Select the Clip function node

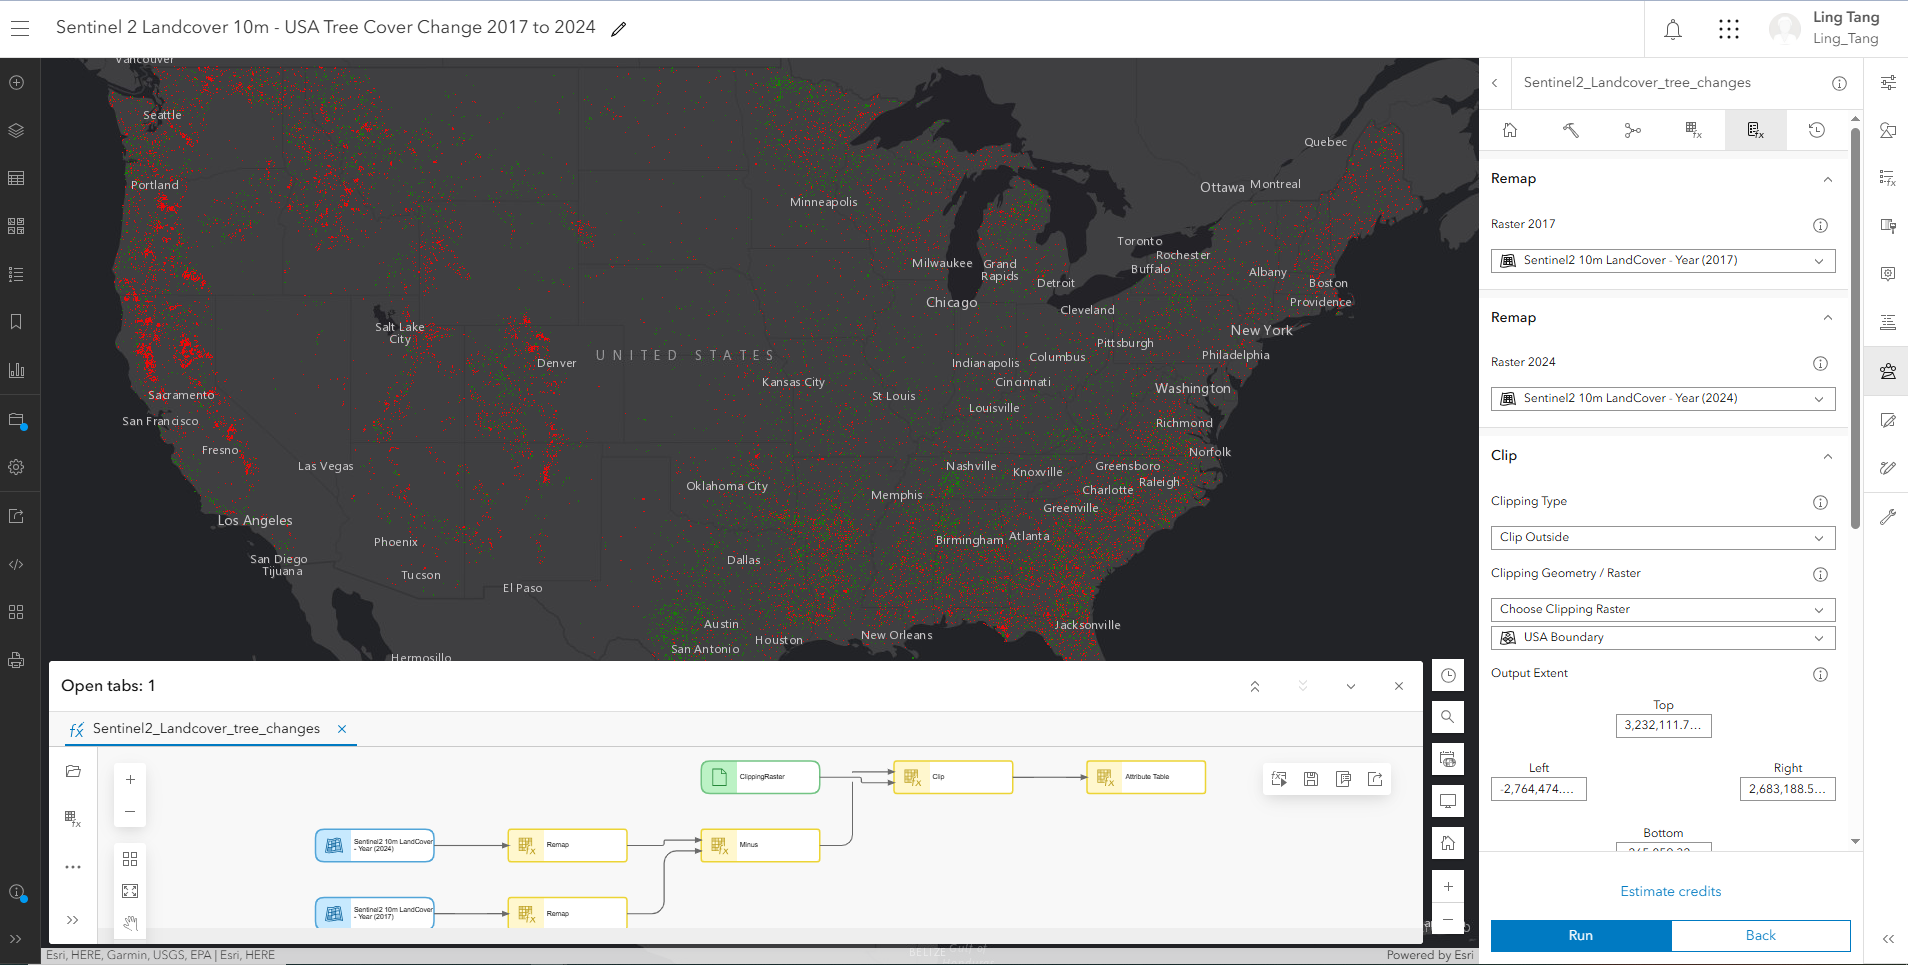click(953, 777)
